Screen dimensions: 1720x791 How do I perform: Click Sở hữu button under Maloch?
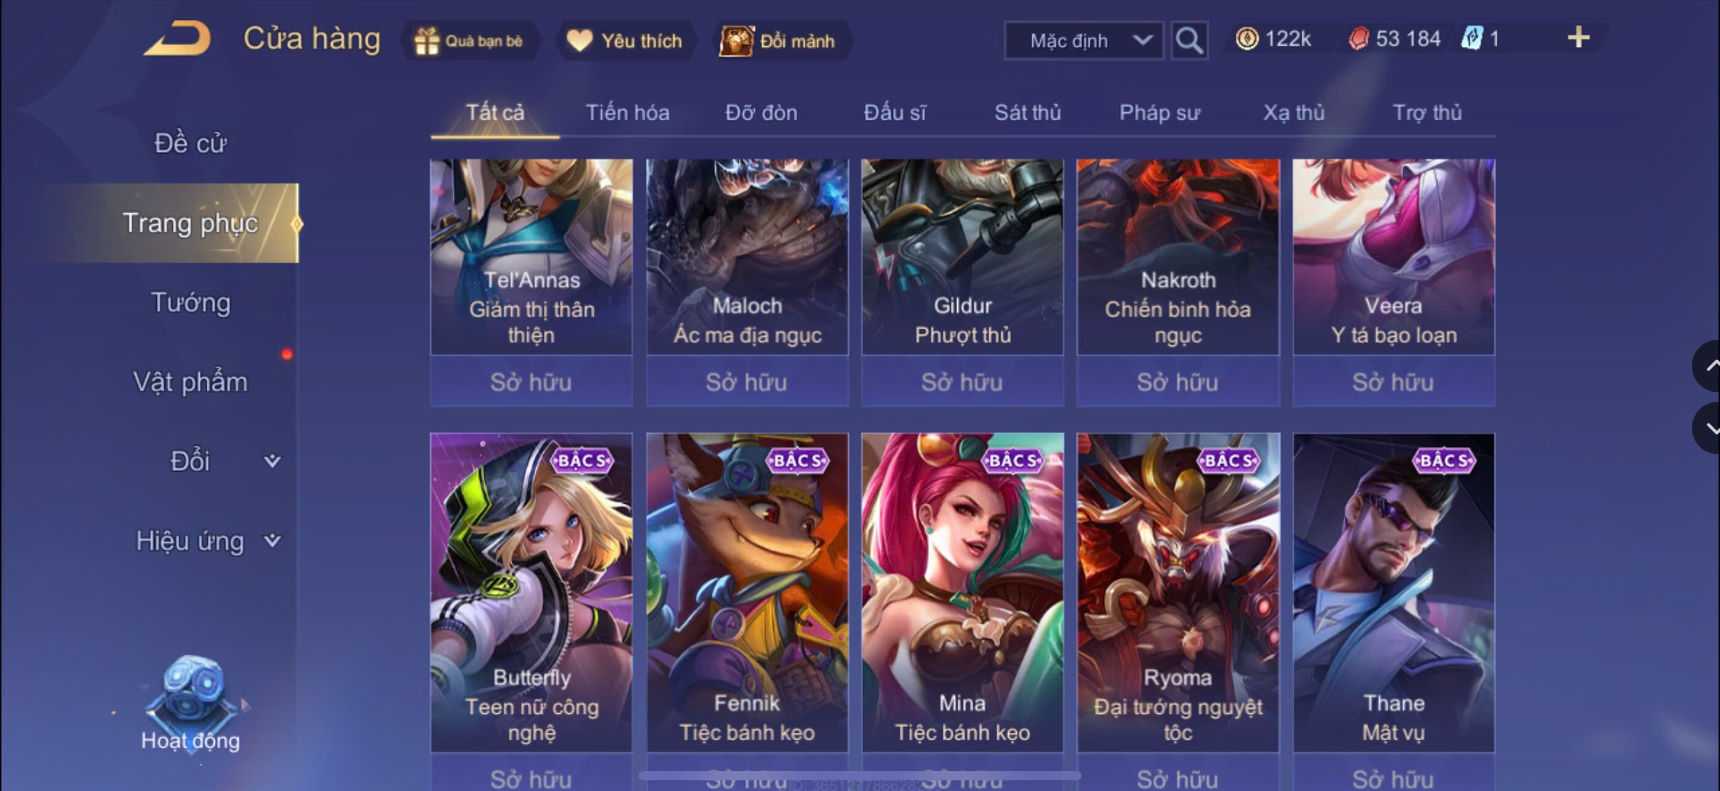(747, 382)
